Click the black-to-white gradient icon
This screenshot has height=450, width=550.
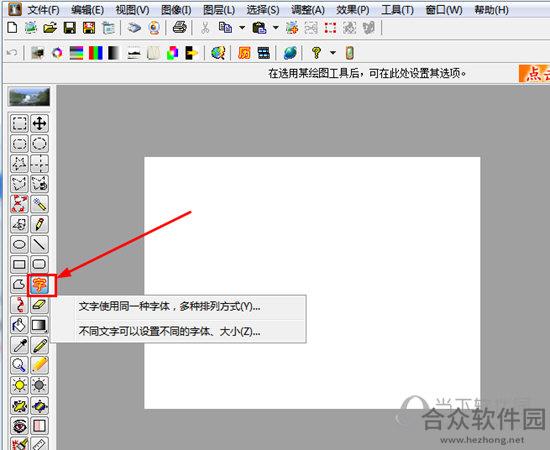coord(113,53)
